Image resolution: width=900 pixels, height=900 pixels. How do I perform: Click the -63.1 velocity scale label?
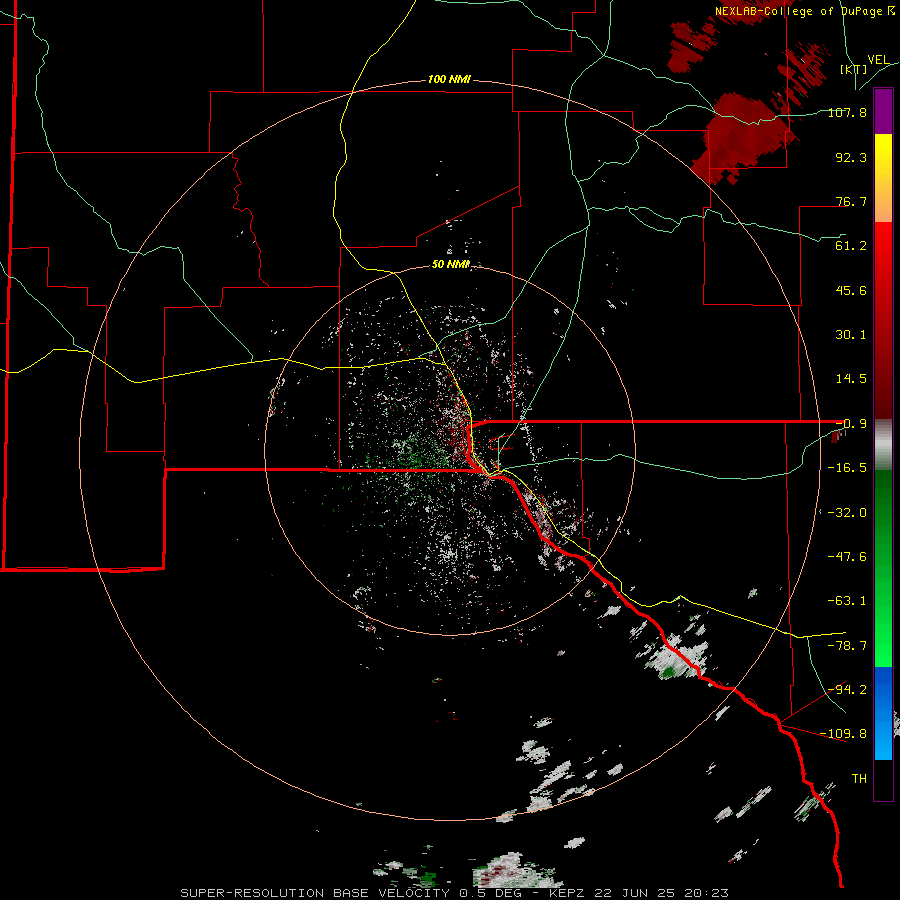point(848,601)
